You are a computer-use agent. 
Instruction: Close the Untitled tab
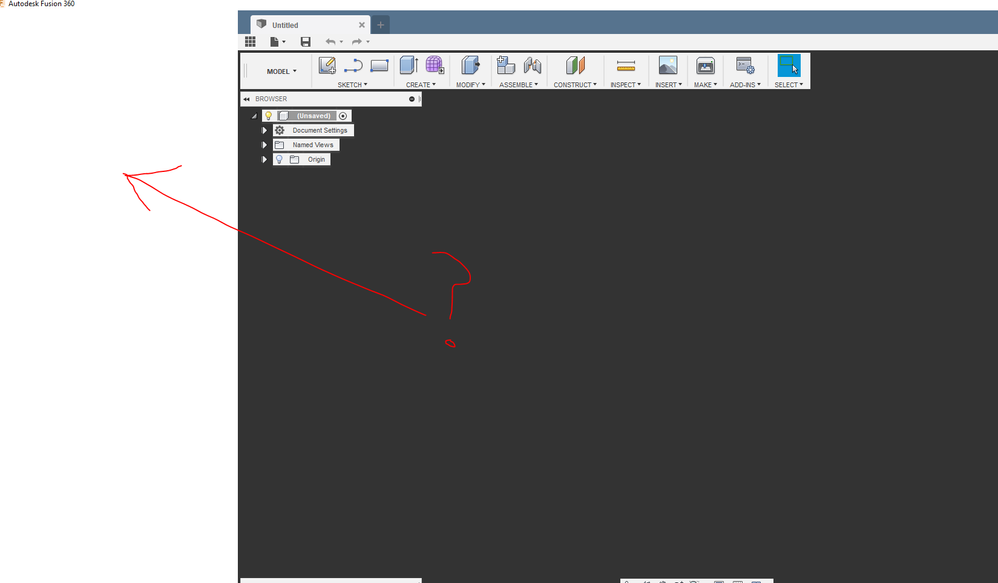(362, 25)
